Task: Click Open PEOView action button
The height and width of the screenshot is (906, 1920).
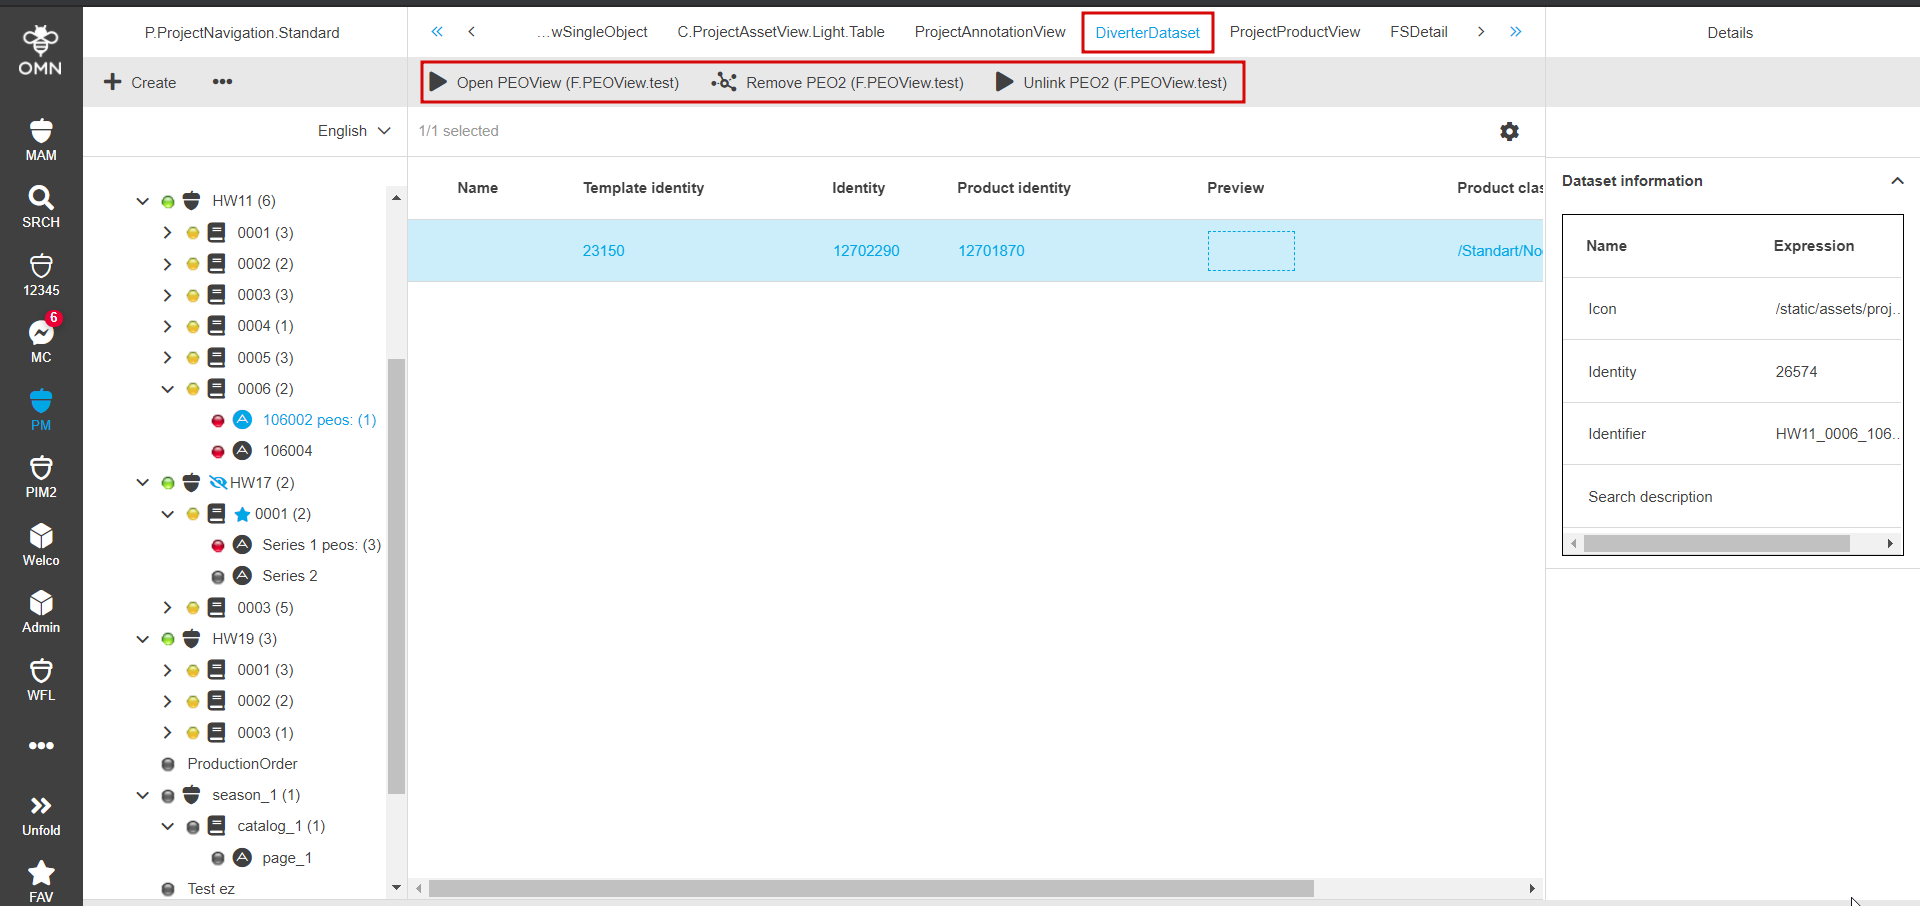Action: pos(554,82)
